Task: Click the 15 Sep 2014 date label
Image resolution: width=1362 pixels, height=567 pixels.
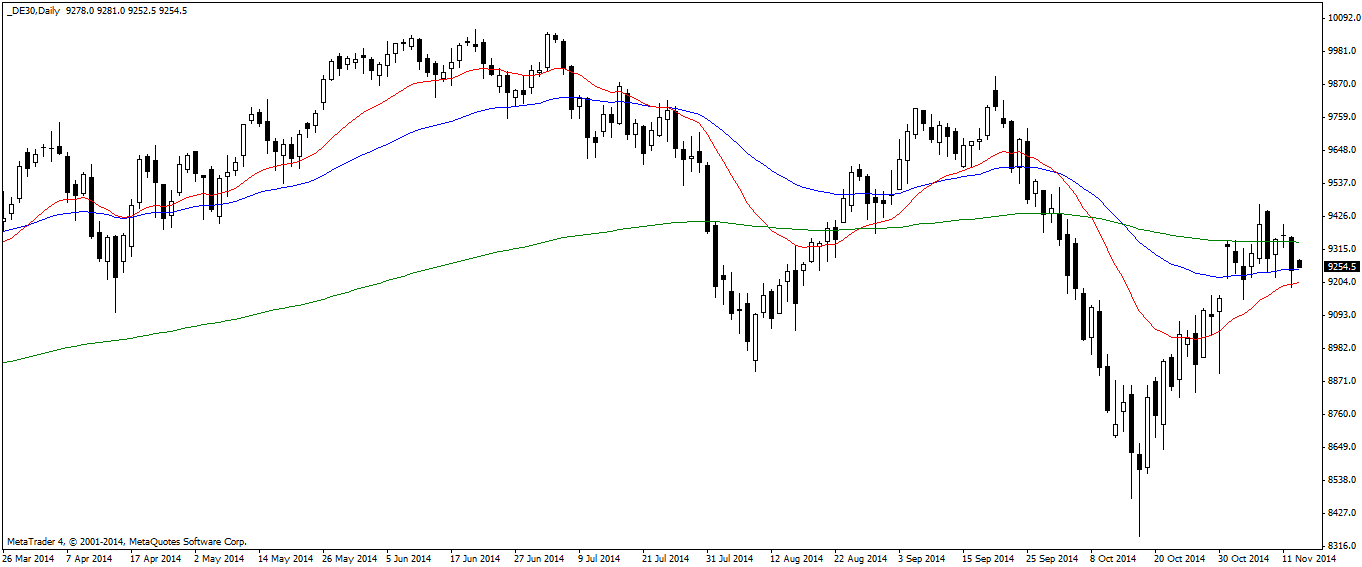Action: [x=988, y=558]
